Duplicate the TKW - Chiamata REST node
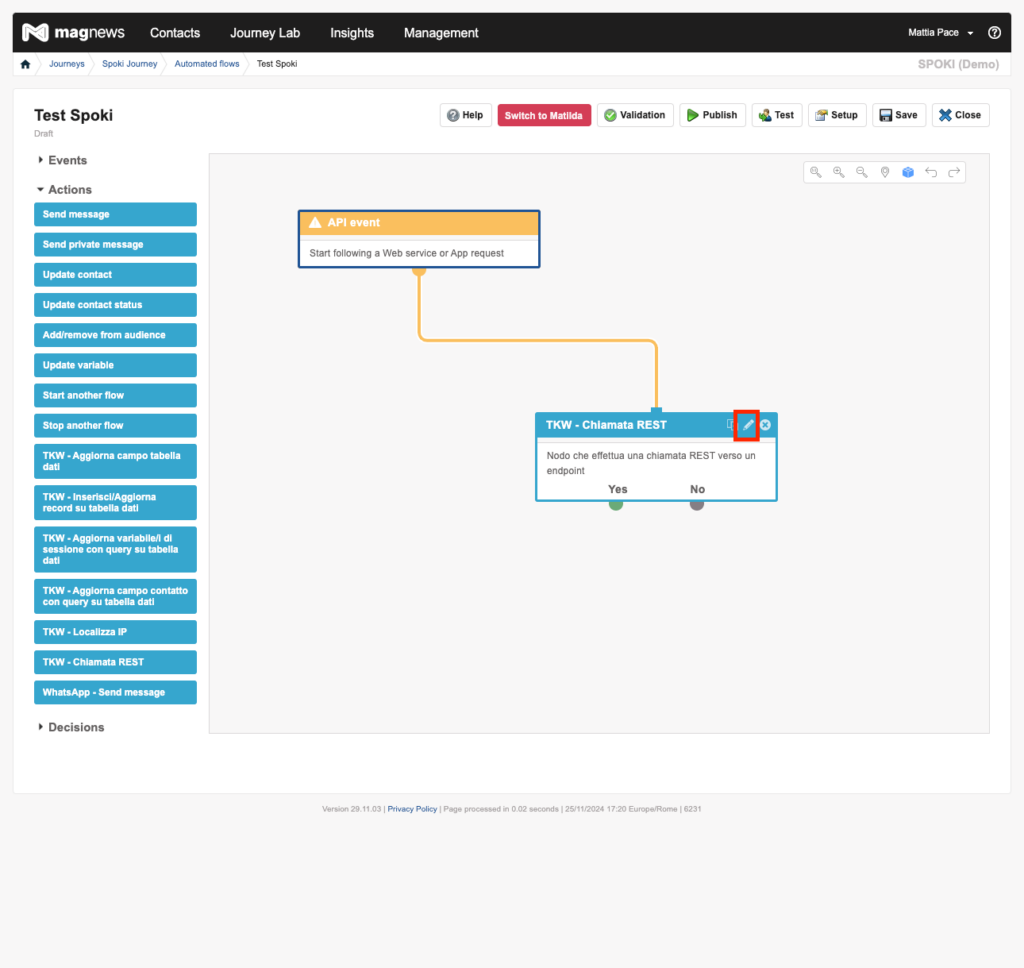Screen dimensions: 1024x968 pyautogui.click(x=730, y=425)
